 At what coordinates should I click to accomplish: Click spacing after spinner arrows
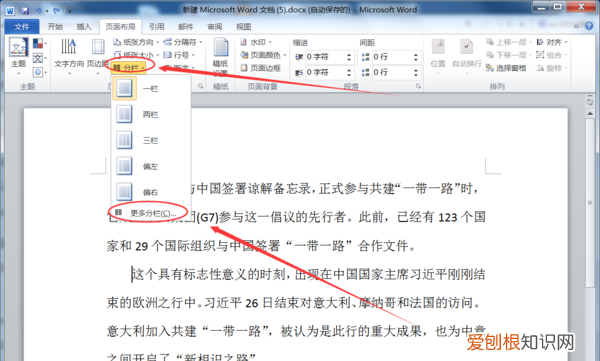coord(416,72)
